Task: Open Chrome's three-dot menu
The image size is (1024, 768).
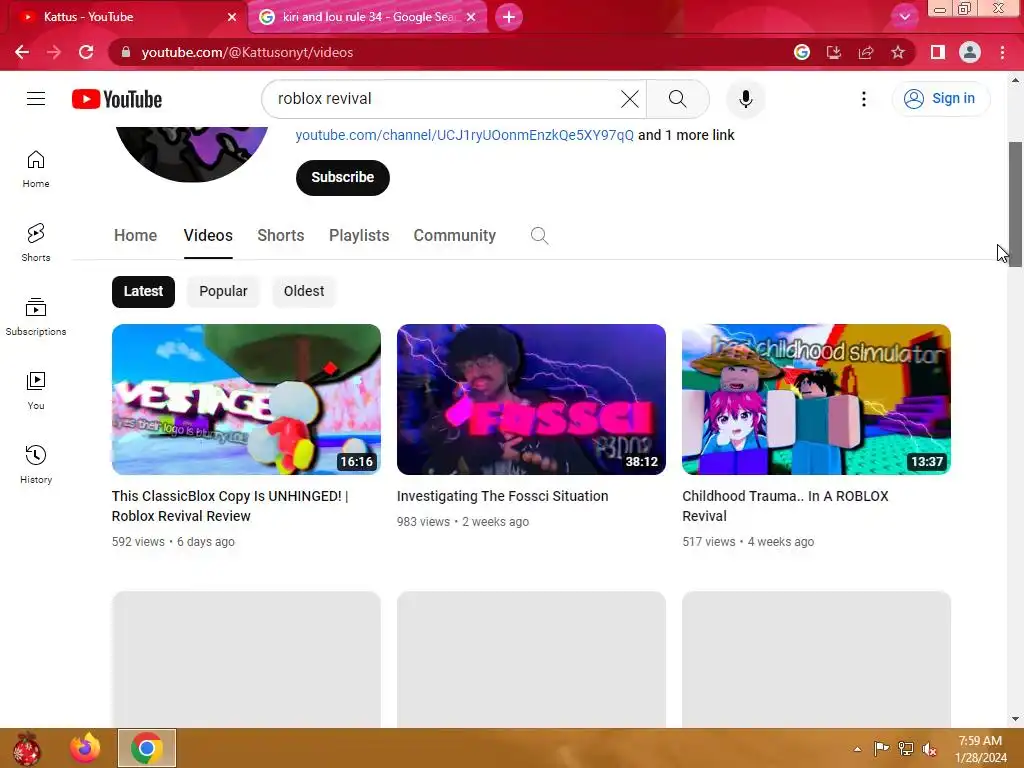Action: click(x=1002, y=52)
